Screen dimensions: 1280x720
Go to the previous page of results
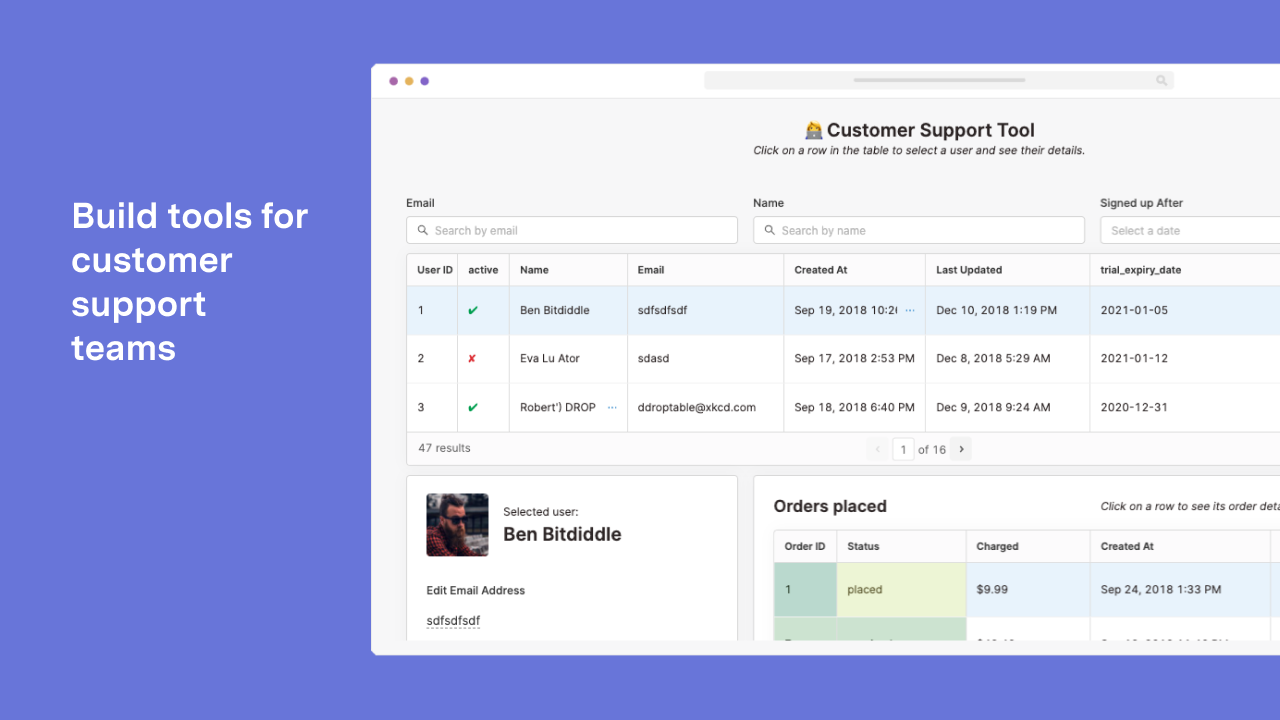click(x=878, y=450)
